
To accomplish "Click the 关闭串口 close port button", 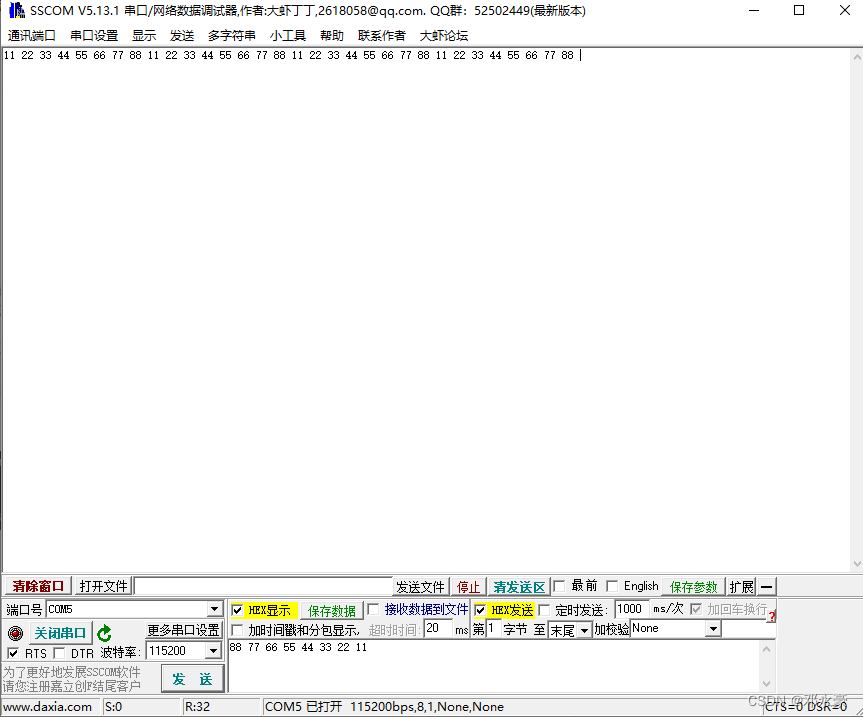I will 58,632.
